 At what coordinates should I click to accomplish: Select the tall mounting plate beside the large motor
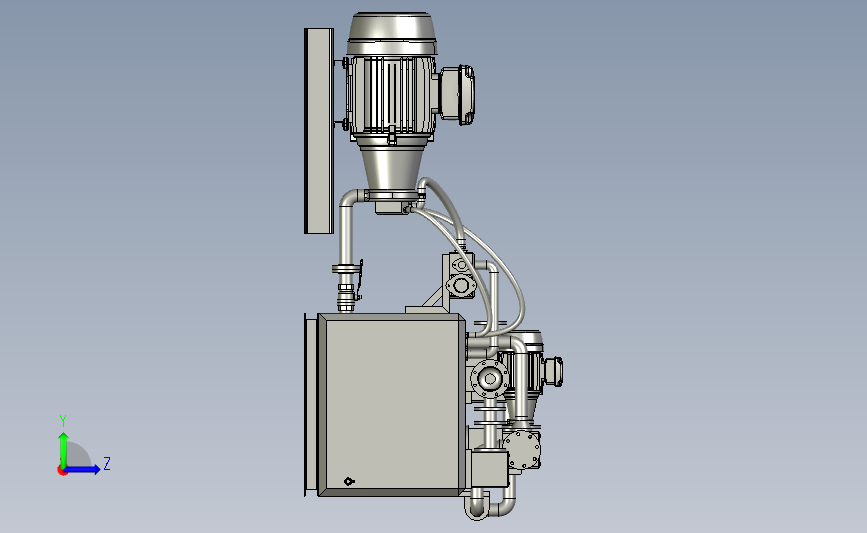tap(319, 131)
